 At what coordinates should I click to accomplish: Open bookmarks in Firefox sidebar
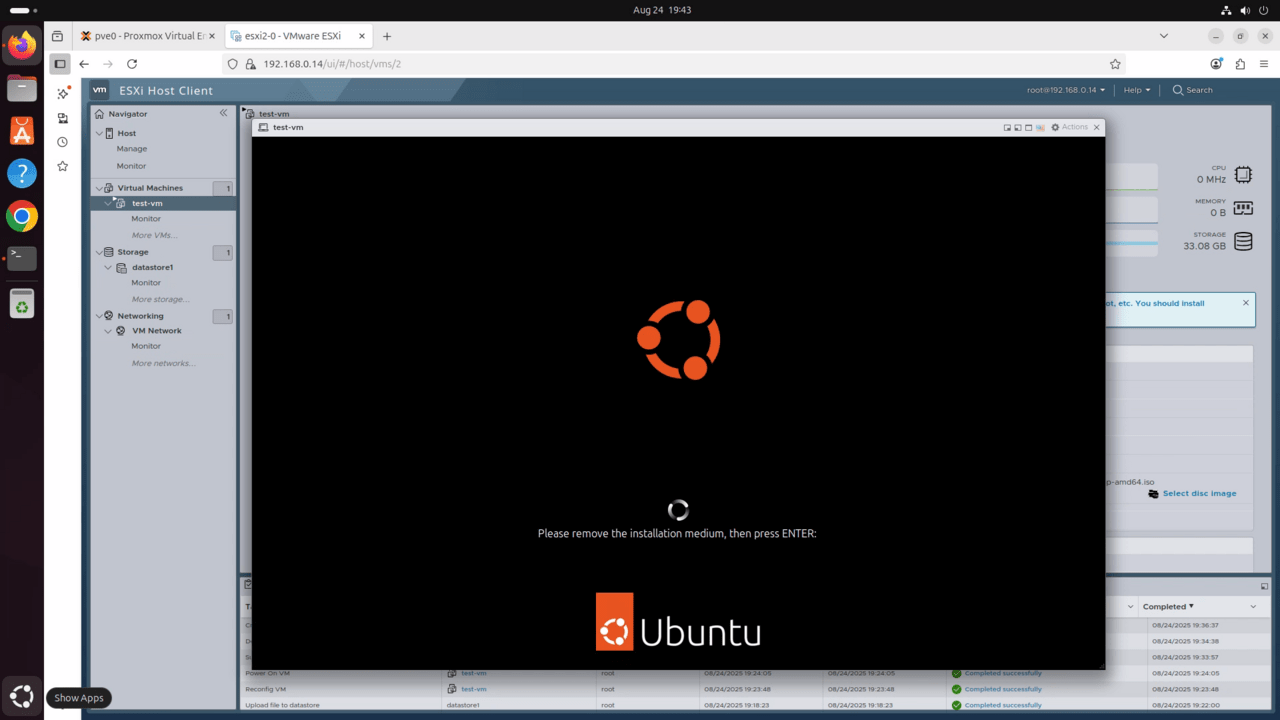[62, 166]
